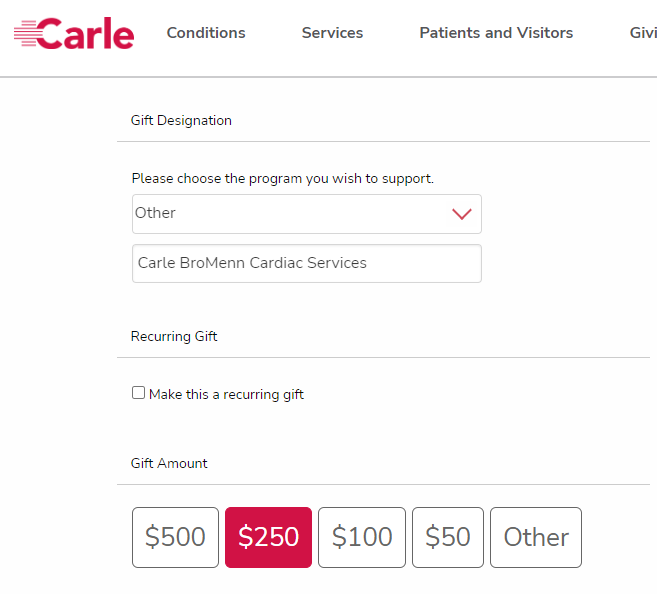The image size is (657, 594).
Task: Open the Services menu
Action: point(332,33)
